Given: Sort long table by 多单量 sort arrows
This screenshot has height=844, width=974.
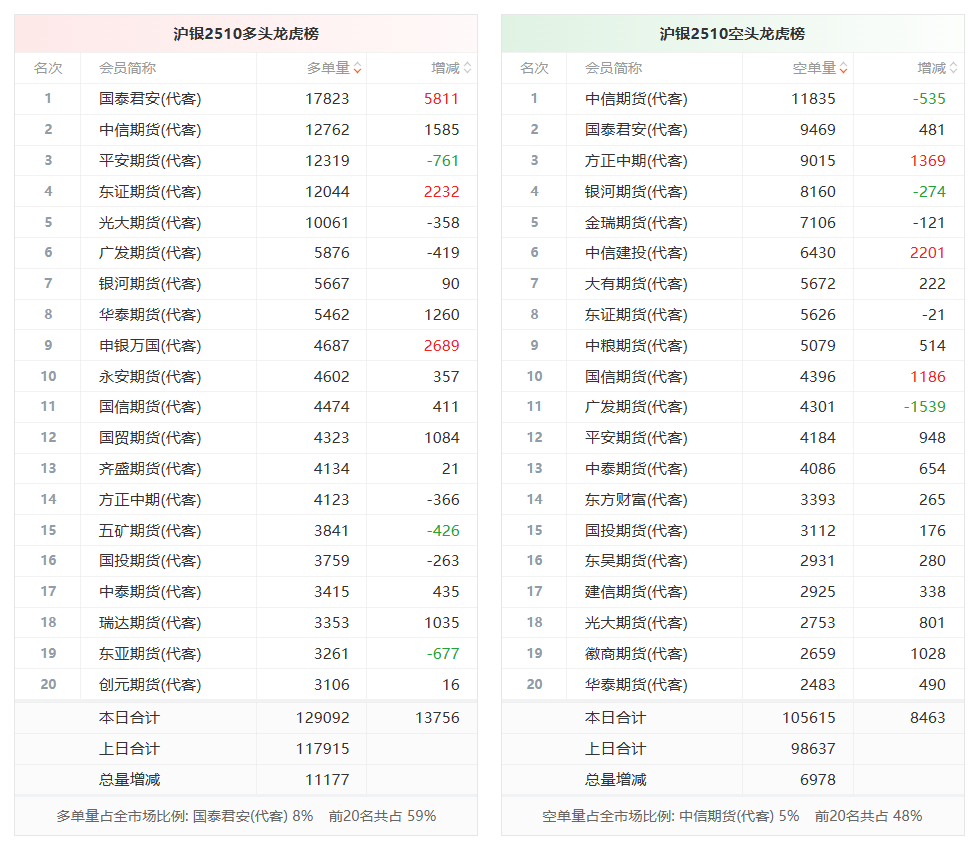Looking at the screenshot, I should coord(357,68).
